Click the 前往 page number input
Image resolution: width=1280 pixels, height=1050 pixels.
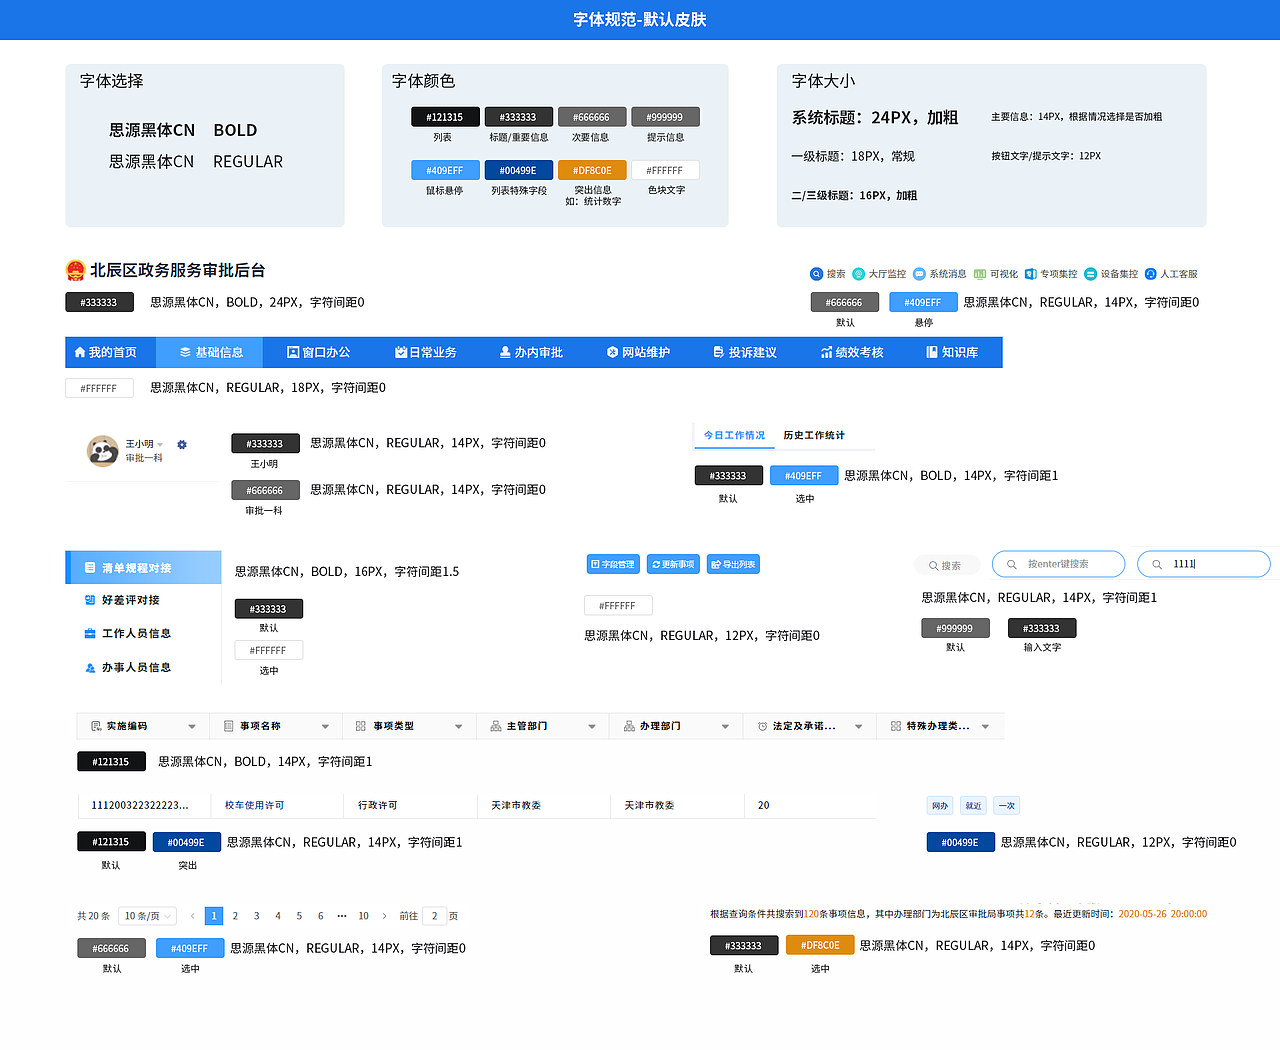pos(434,916)
